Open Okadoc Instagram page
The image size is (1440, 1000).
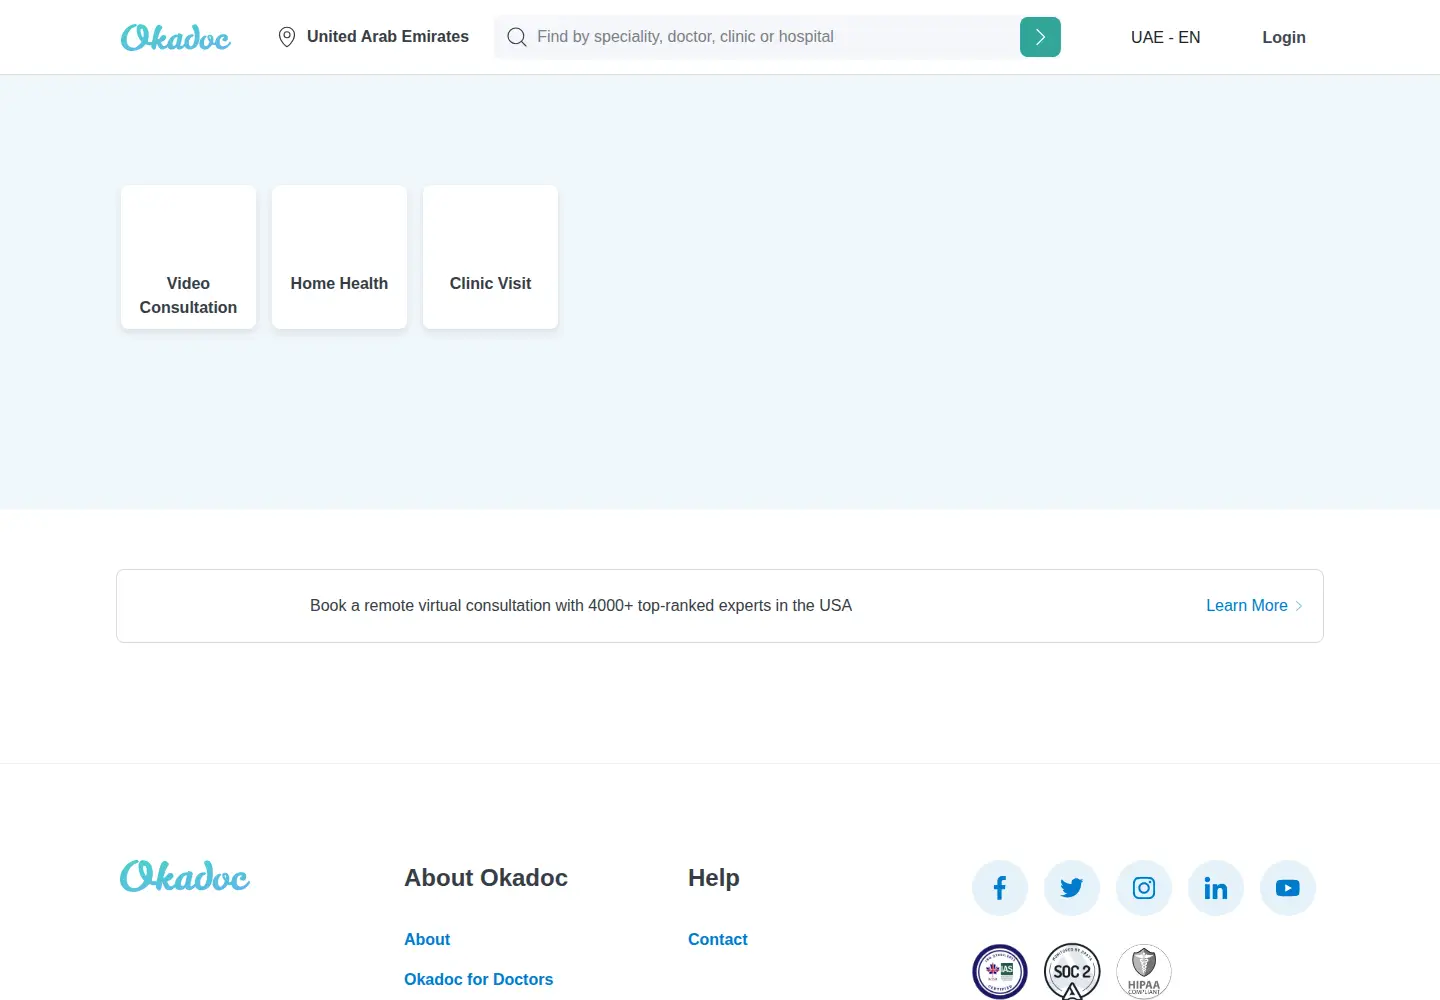tap(1144, 888)
